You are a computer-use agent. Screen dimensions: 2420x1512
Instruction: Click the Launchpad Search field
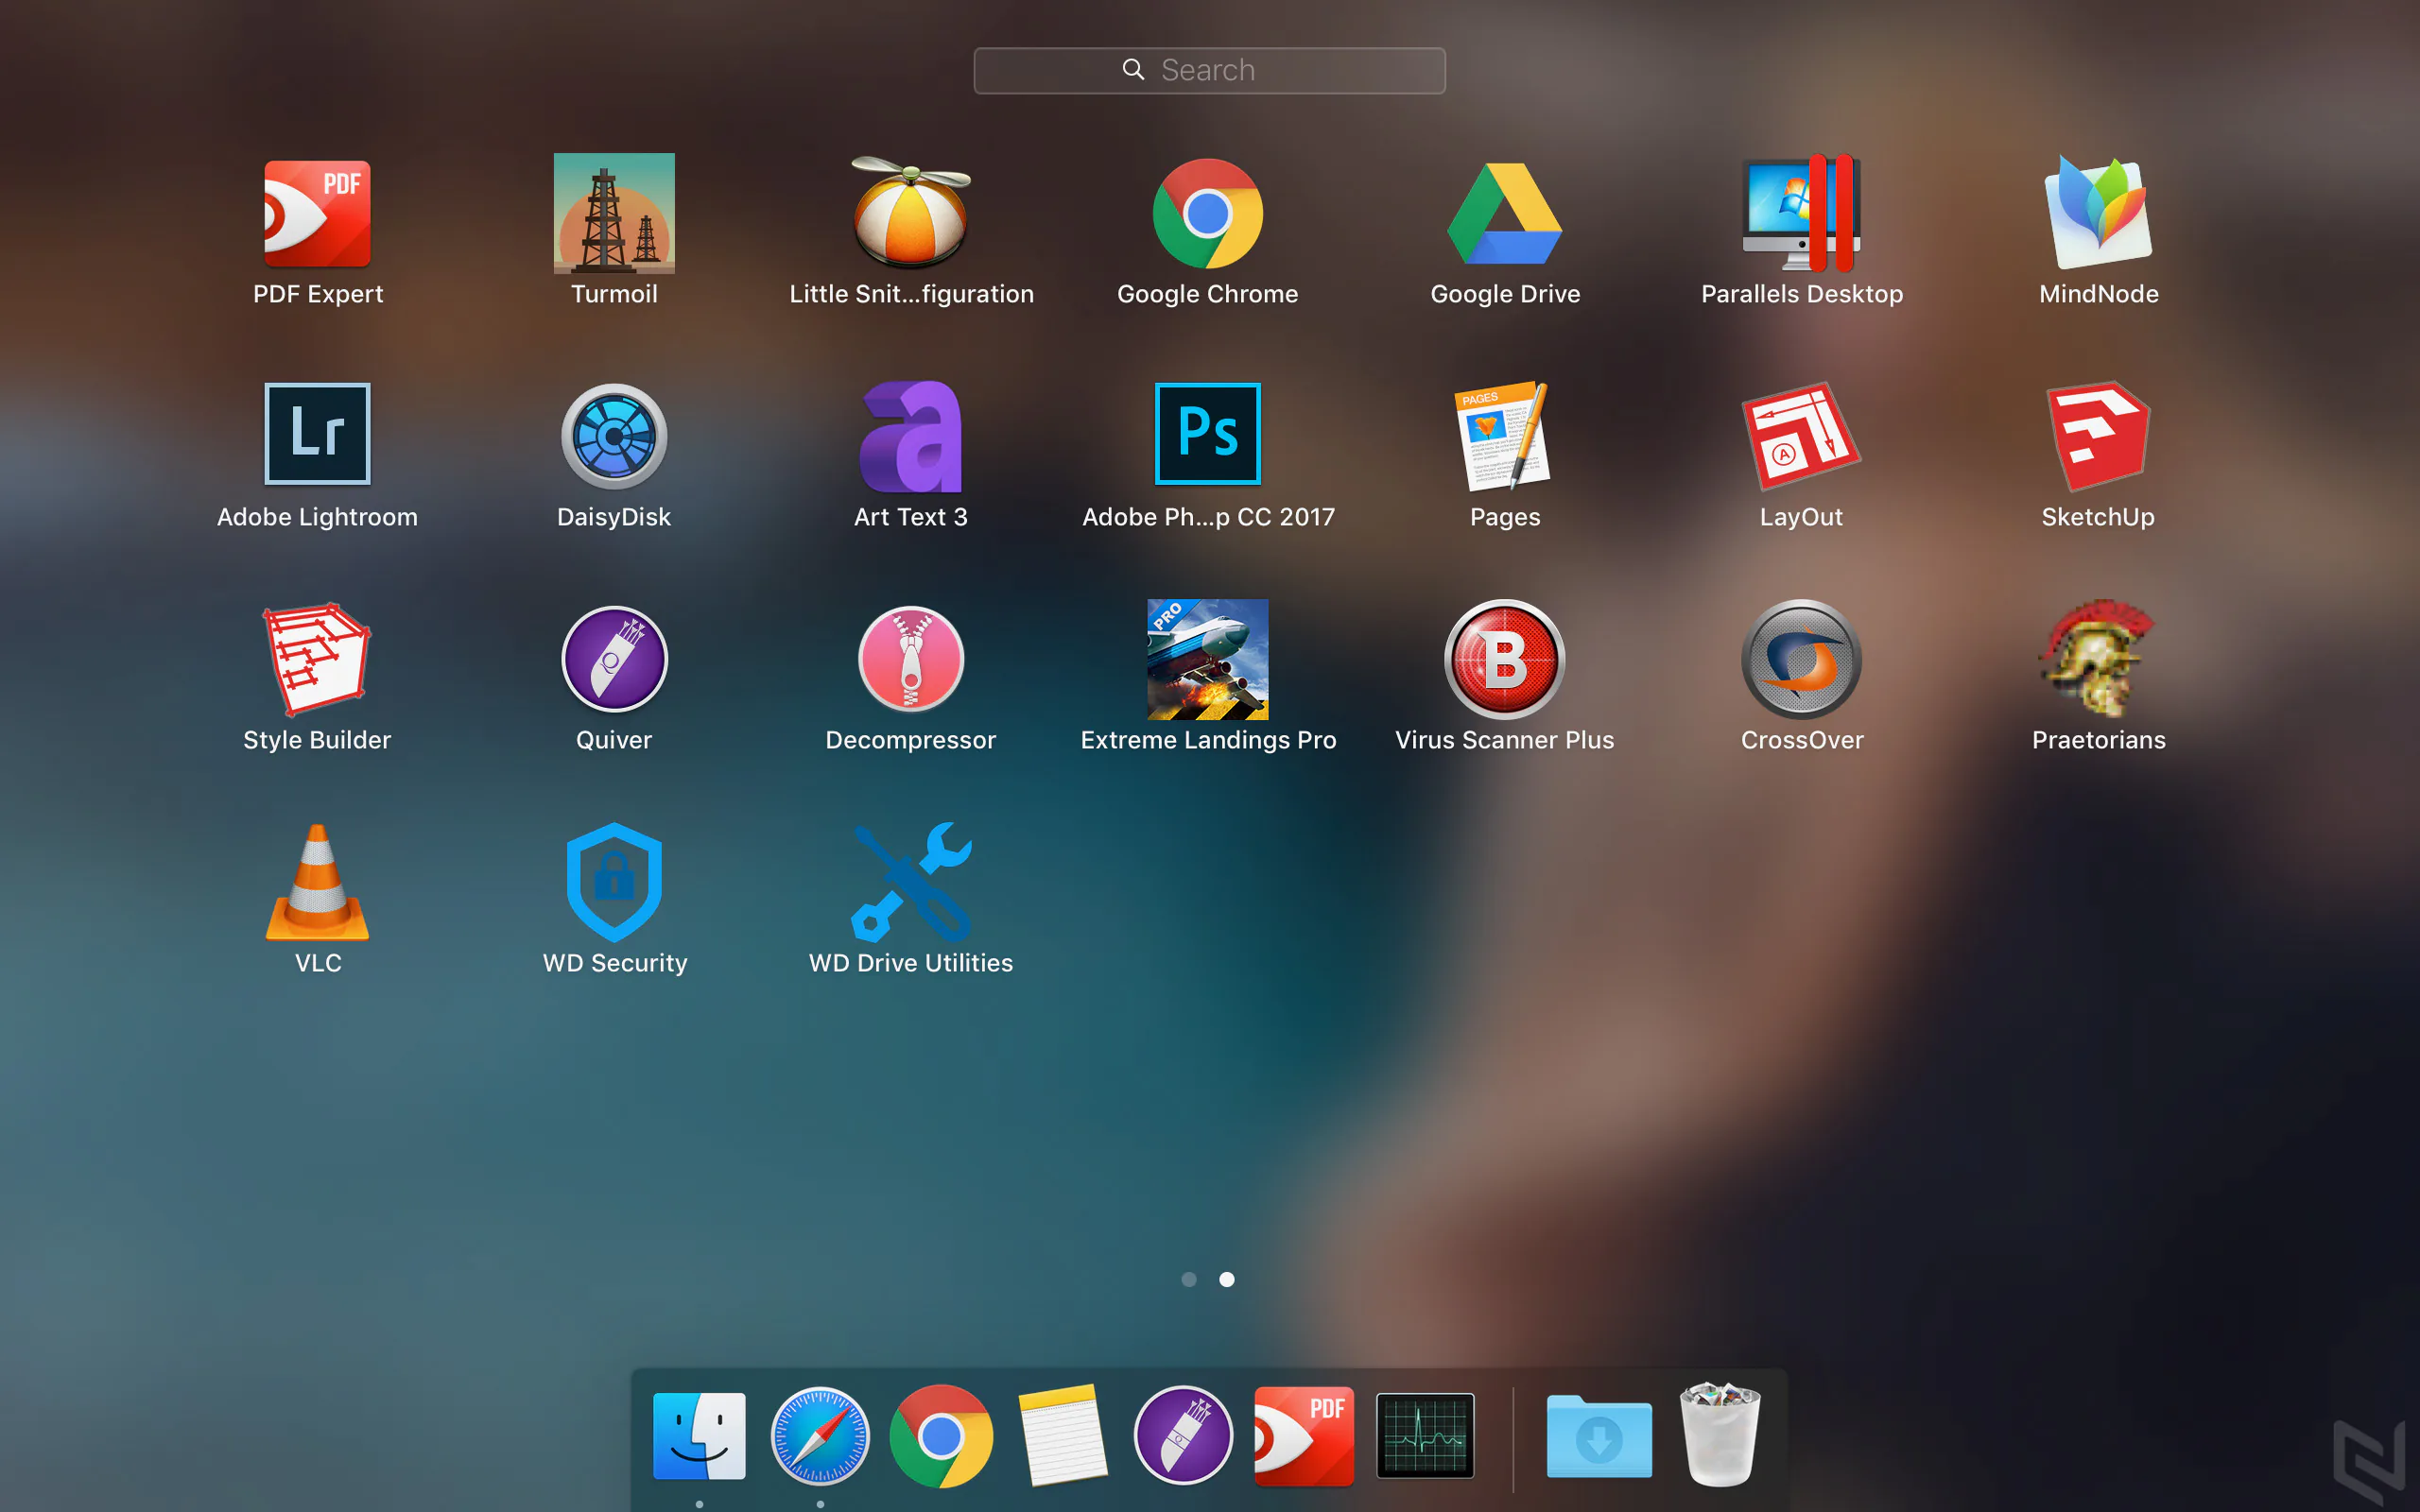[x=1209, y=70]
